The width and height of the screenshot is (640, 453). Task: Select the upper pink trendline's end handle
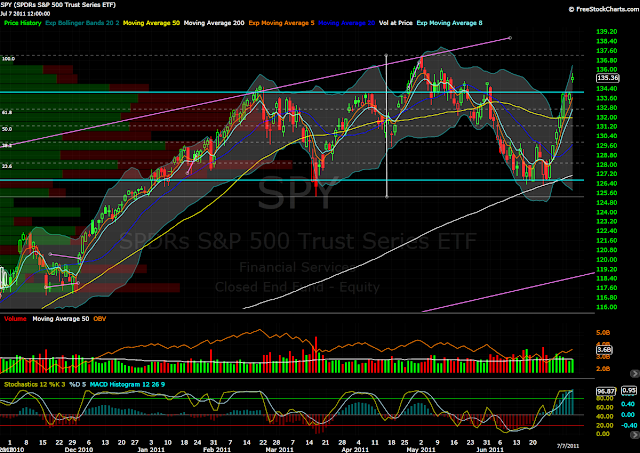[510, 38]
